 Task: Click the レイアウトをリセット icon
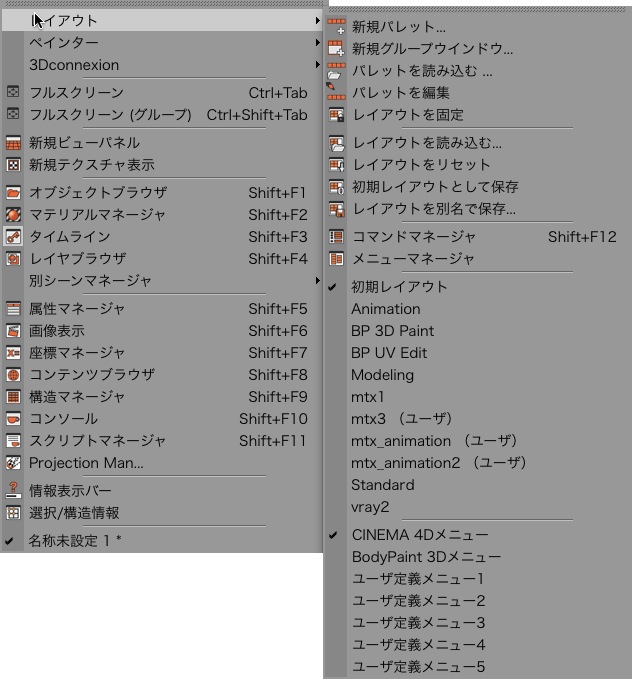click(x=336, y=165)
